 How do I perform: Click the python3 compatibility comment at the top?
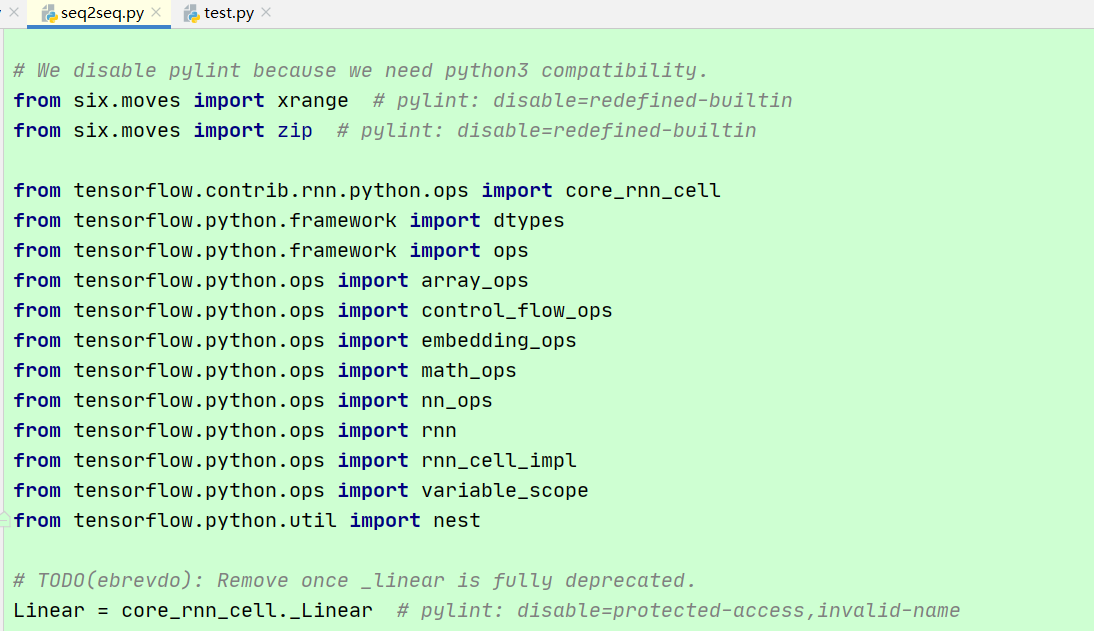pos(360,70)
